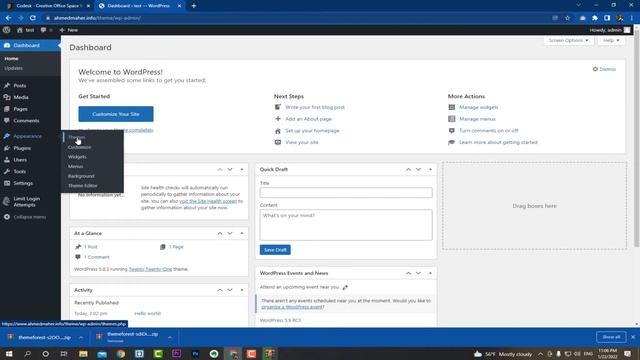Image resolution: width=640 pixels, height=360 pixels.
Task: Select Customize in Appearance submenu
Action: 80,147
